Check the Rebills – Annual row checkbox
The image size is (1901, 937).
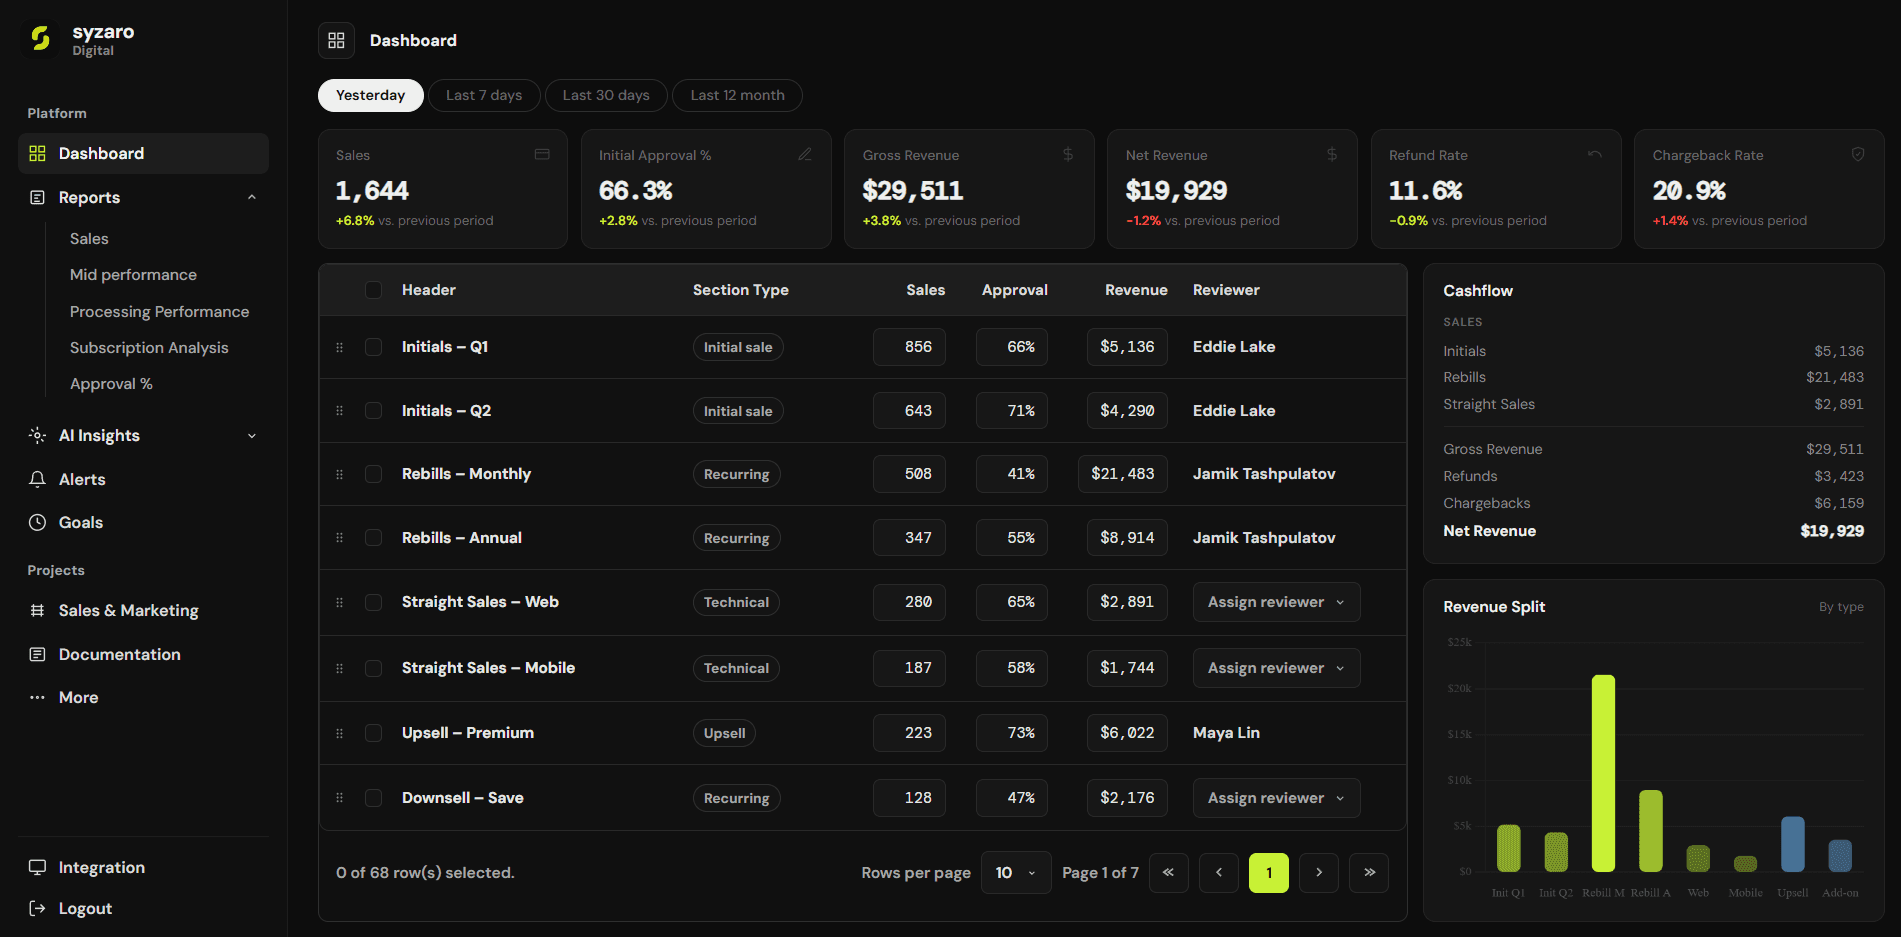point(373,538)
